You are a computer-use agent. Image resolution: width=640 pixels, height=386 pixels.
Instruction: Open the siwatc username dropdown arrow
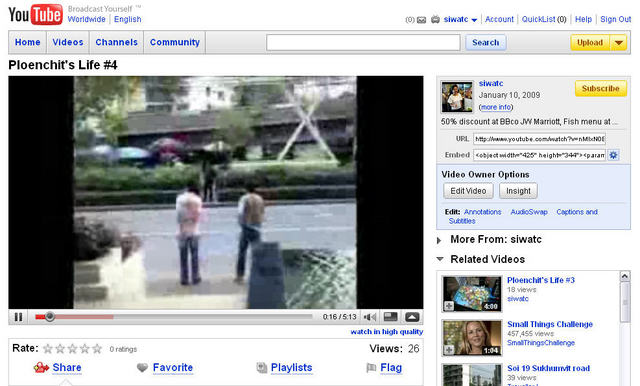pos(474,20)
